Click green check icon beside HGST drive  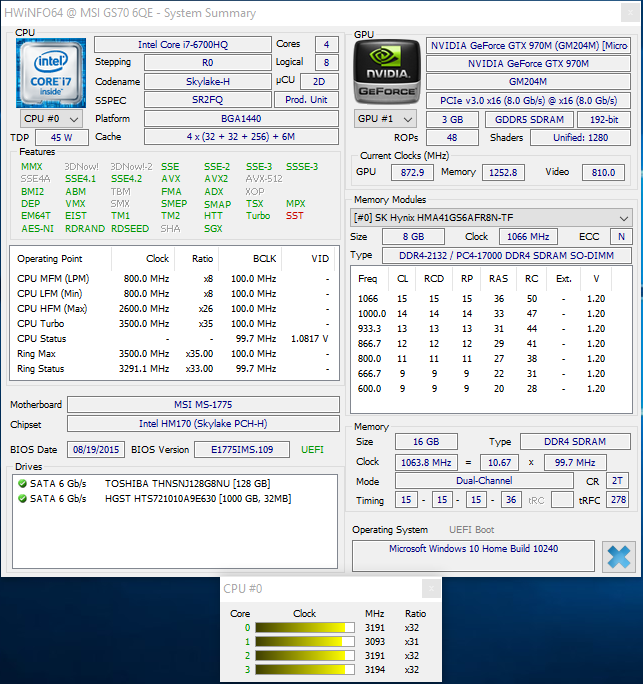(x=22, y=498)
